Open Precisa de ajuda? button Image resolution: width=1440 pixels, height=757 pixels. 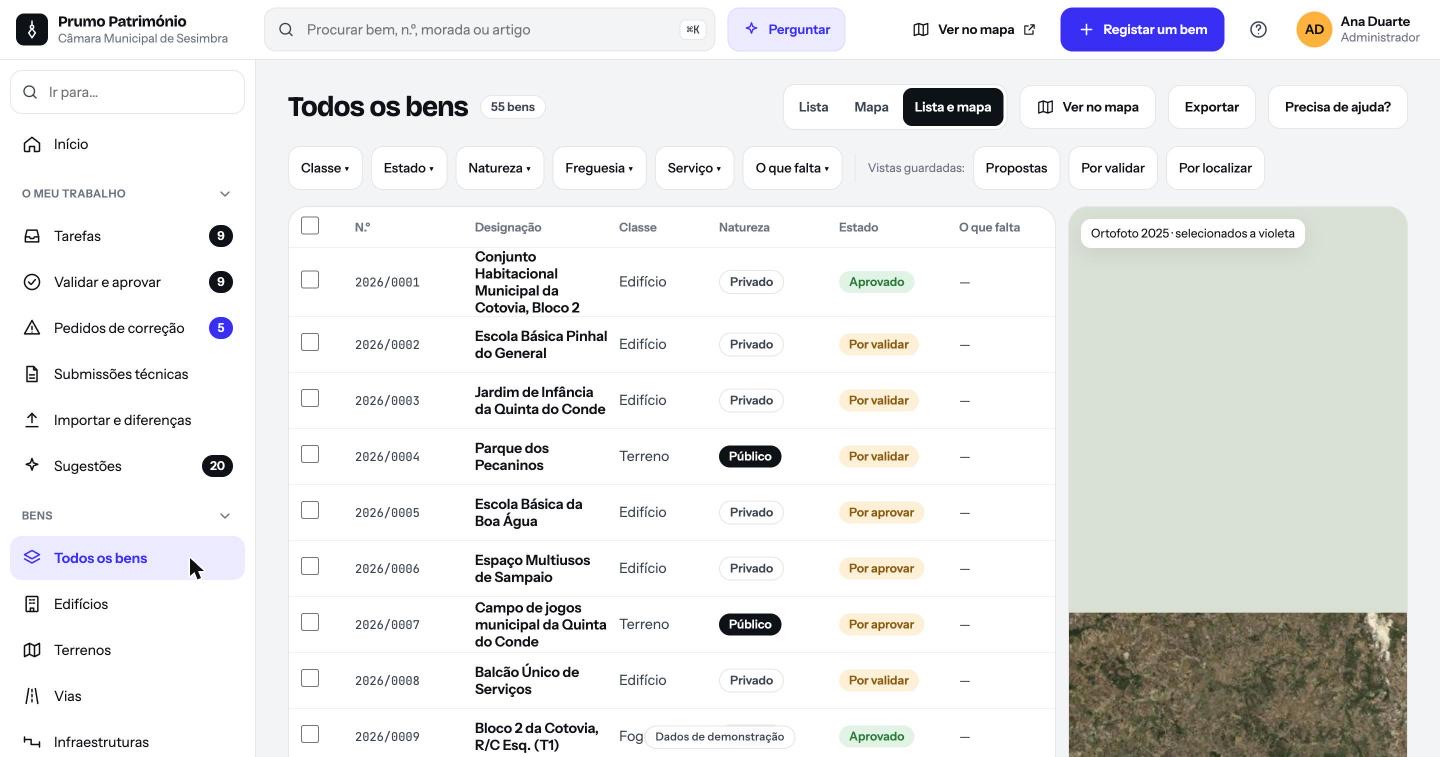click(x=1338, y=107)
